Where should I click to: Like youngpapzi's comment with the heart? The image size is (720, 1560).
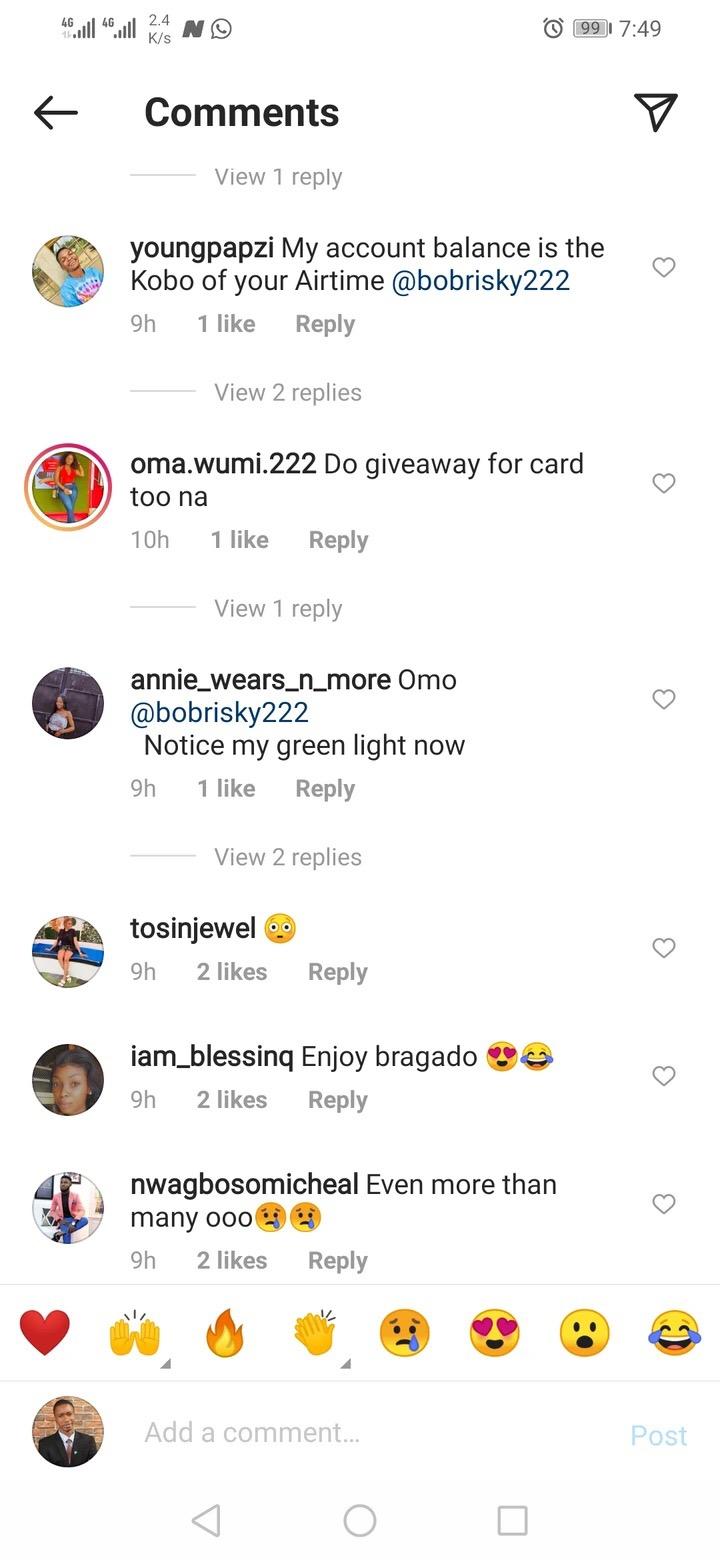tap(664, 267)
